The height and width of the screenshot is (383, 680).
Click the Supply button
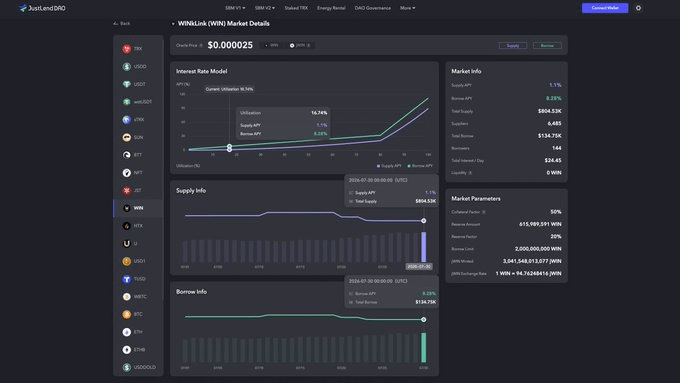point(513,46)
